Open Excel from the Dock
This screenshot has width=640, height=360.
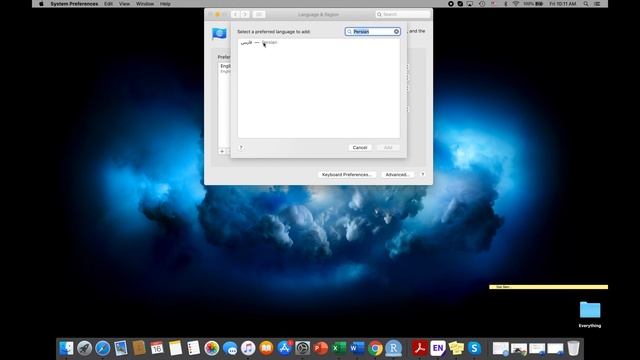tap(339, 348)
